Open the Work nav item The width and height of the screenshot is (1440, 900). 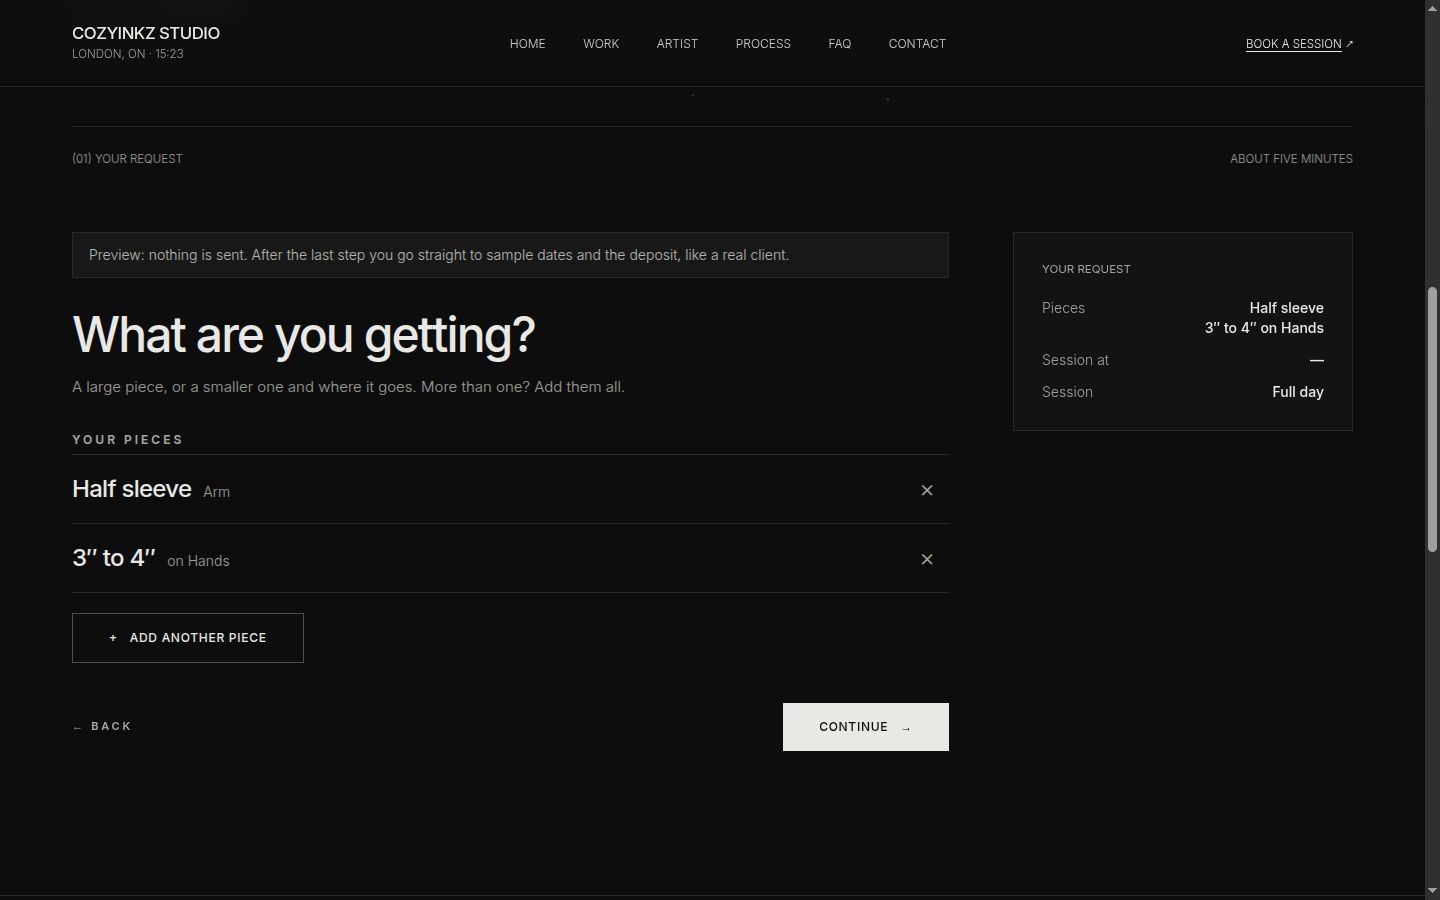click(x=601, y=44)
